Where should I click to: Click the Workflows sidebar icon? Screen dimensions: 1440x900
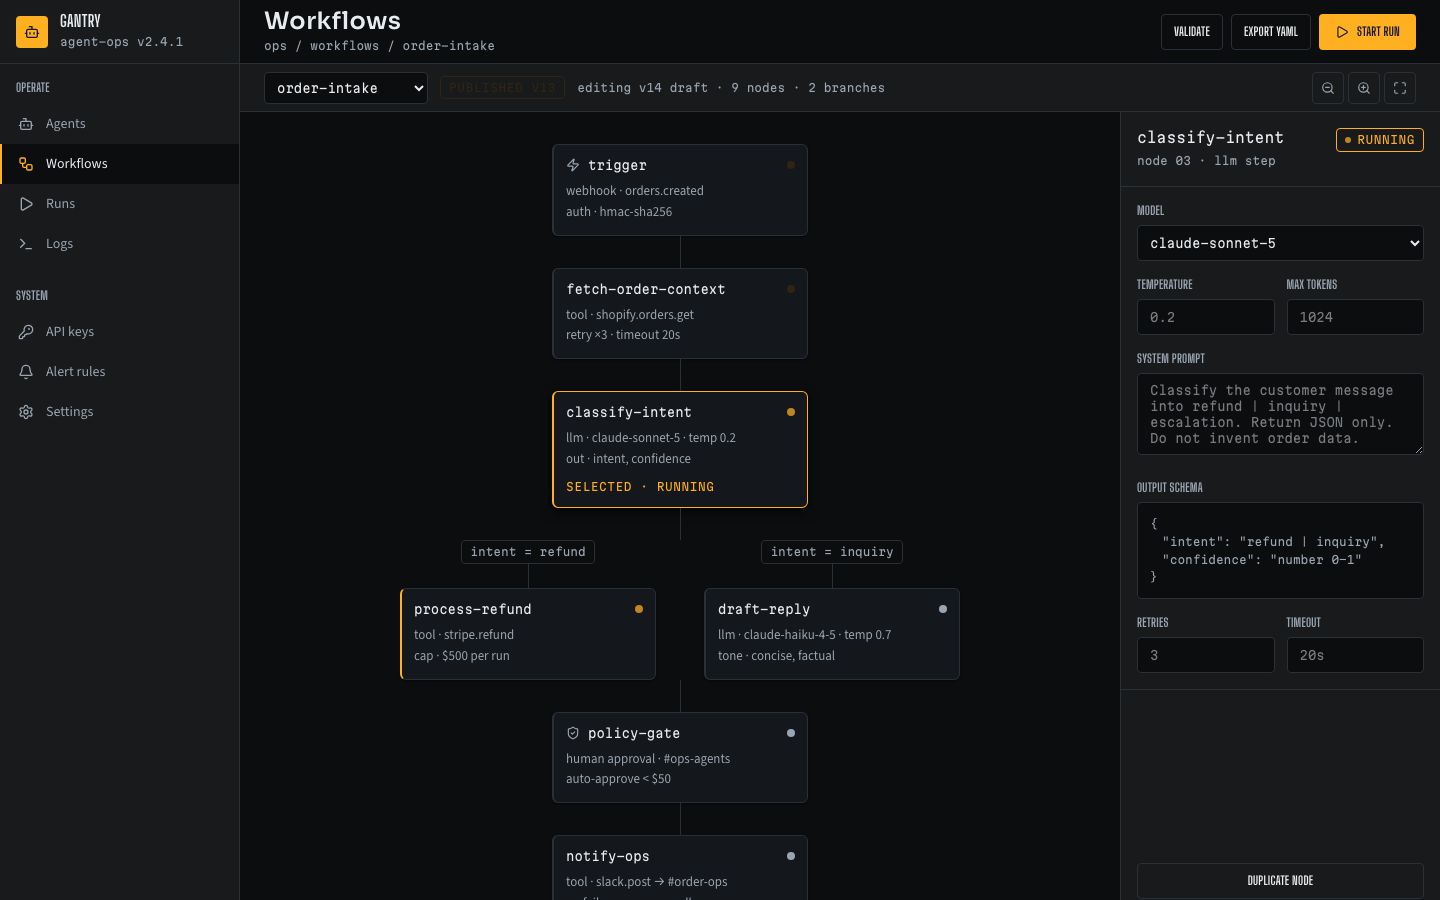26,164
